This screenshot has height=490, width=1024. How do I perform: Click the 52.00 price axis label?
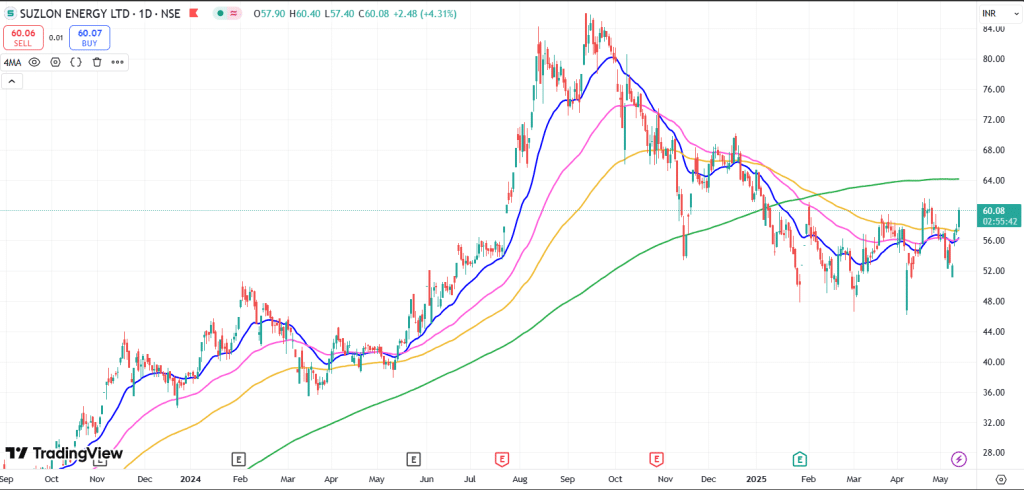(993, 270)
